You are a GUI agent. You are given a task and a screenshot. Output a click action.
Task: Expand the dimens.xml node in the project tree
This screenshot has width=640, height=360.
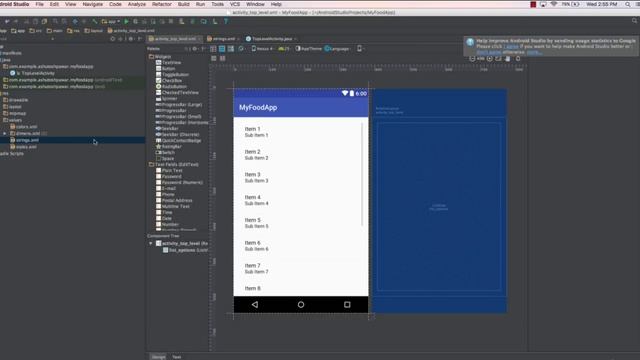(x=5, y=133)
